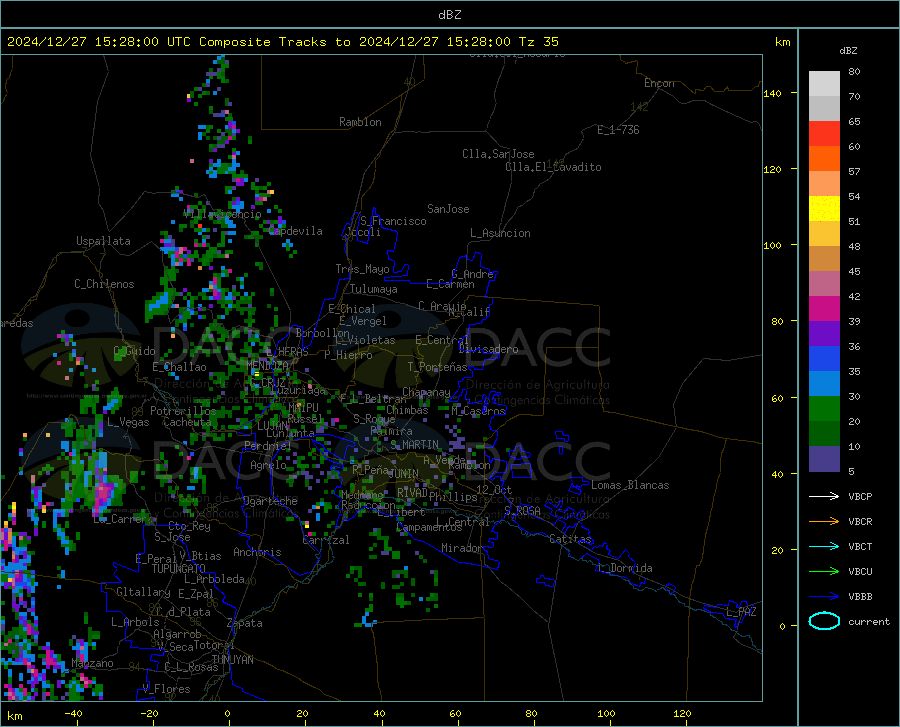Click the VBBB legend text label
The image size is (900, 727).
coord(860,597)
